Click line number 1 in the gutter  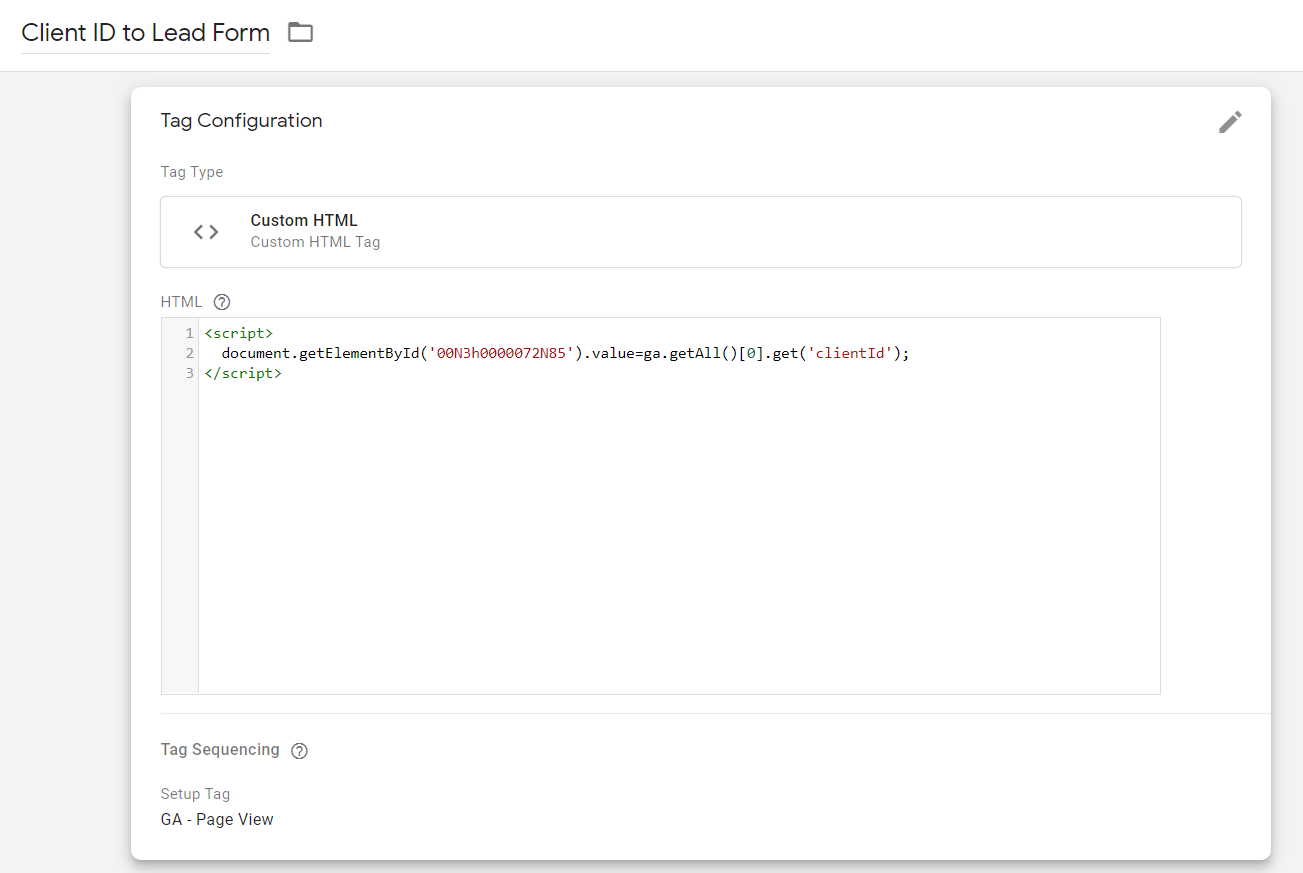click(190, 333)
